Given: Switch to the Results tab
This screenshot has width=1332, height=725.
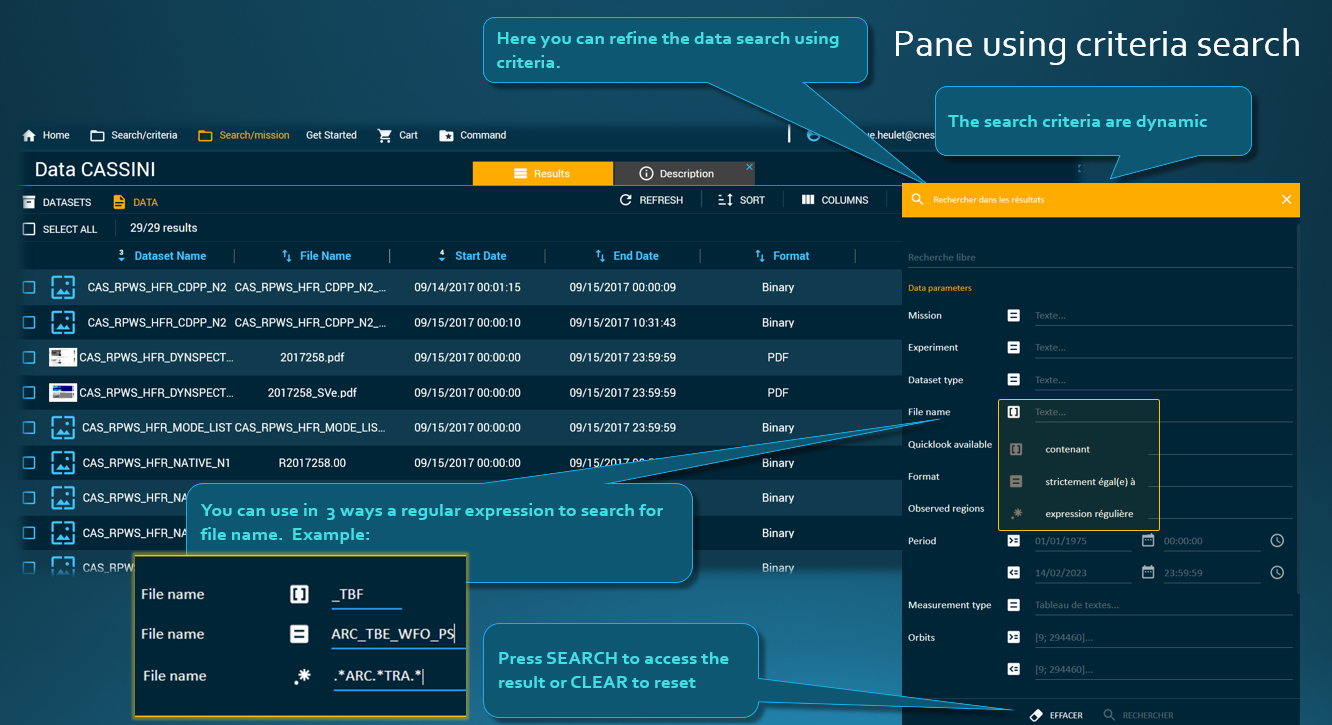Looking at the screenshot, I should [x=543, y=173].
